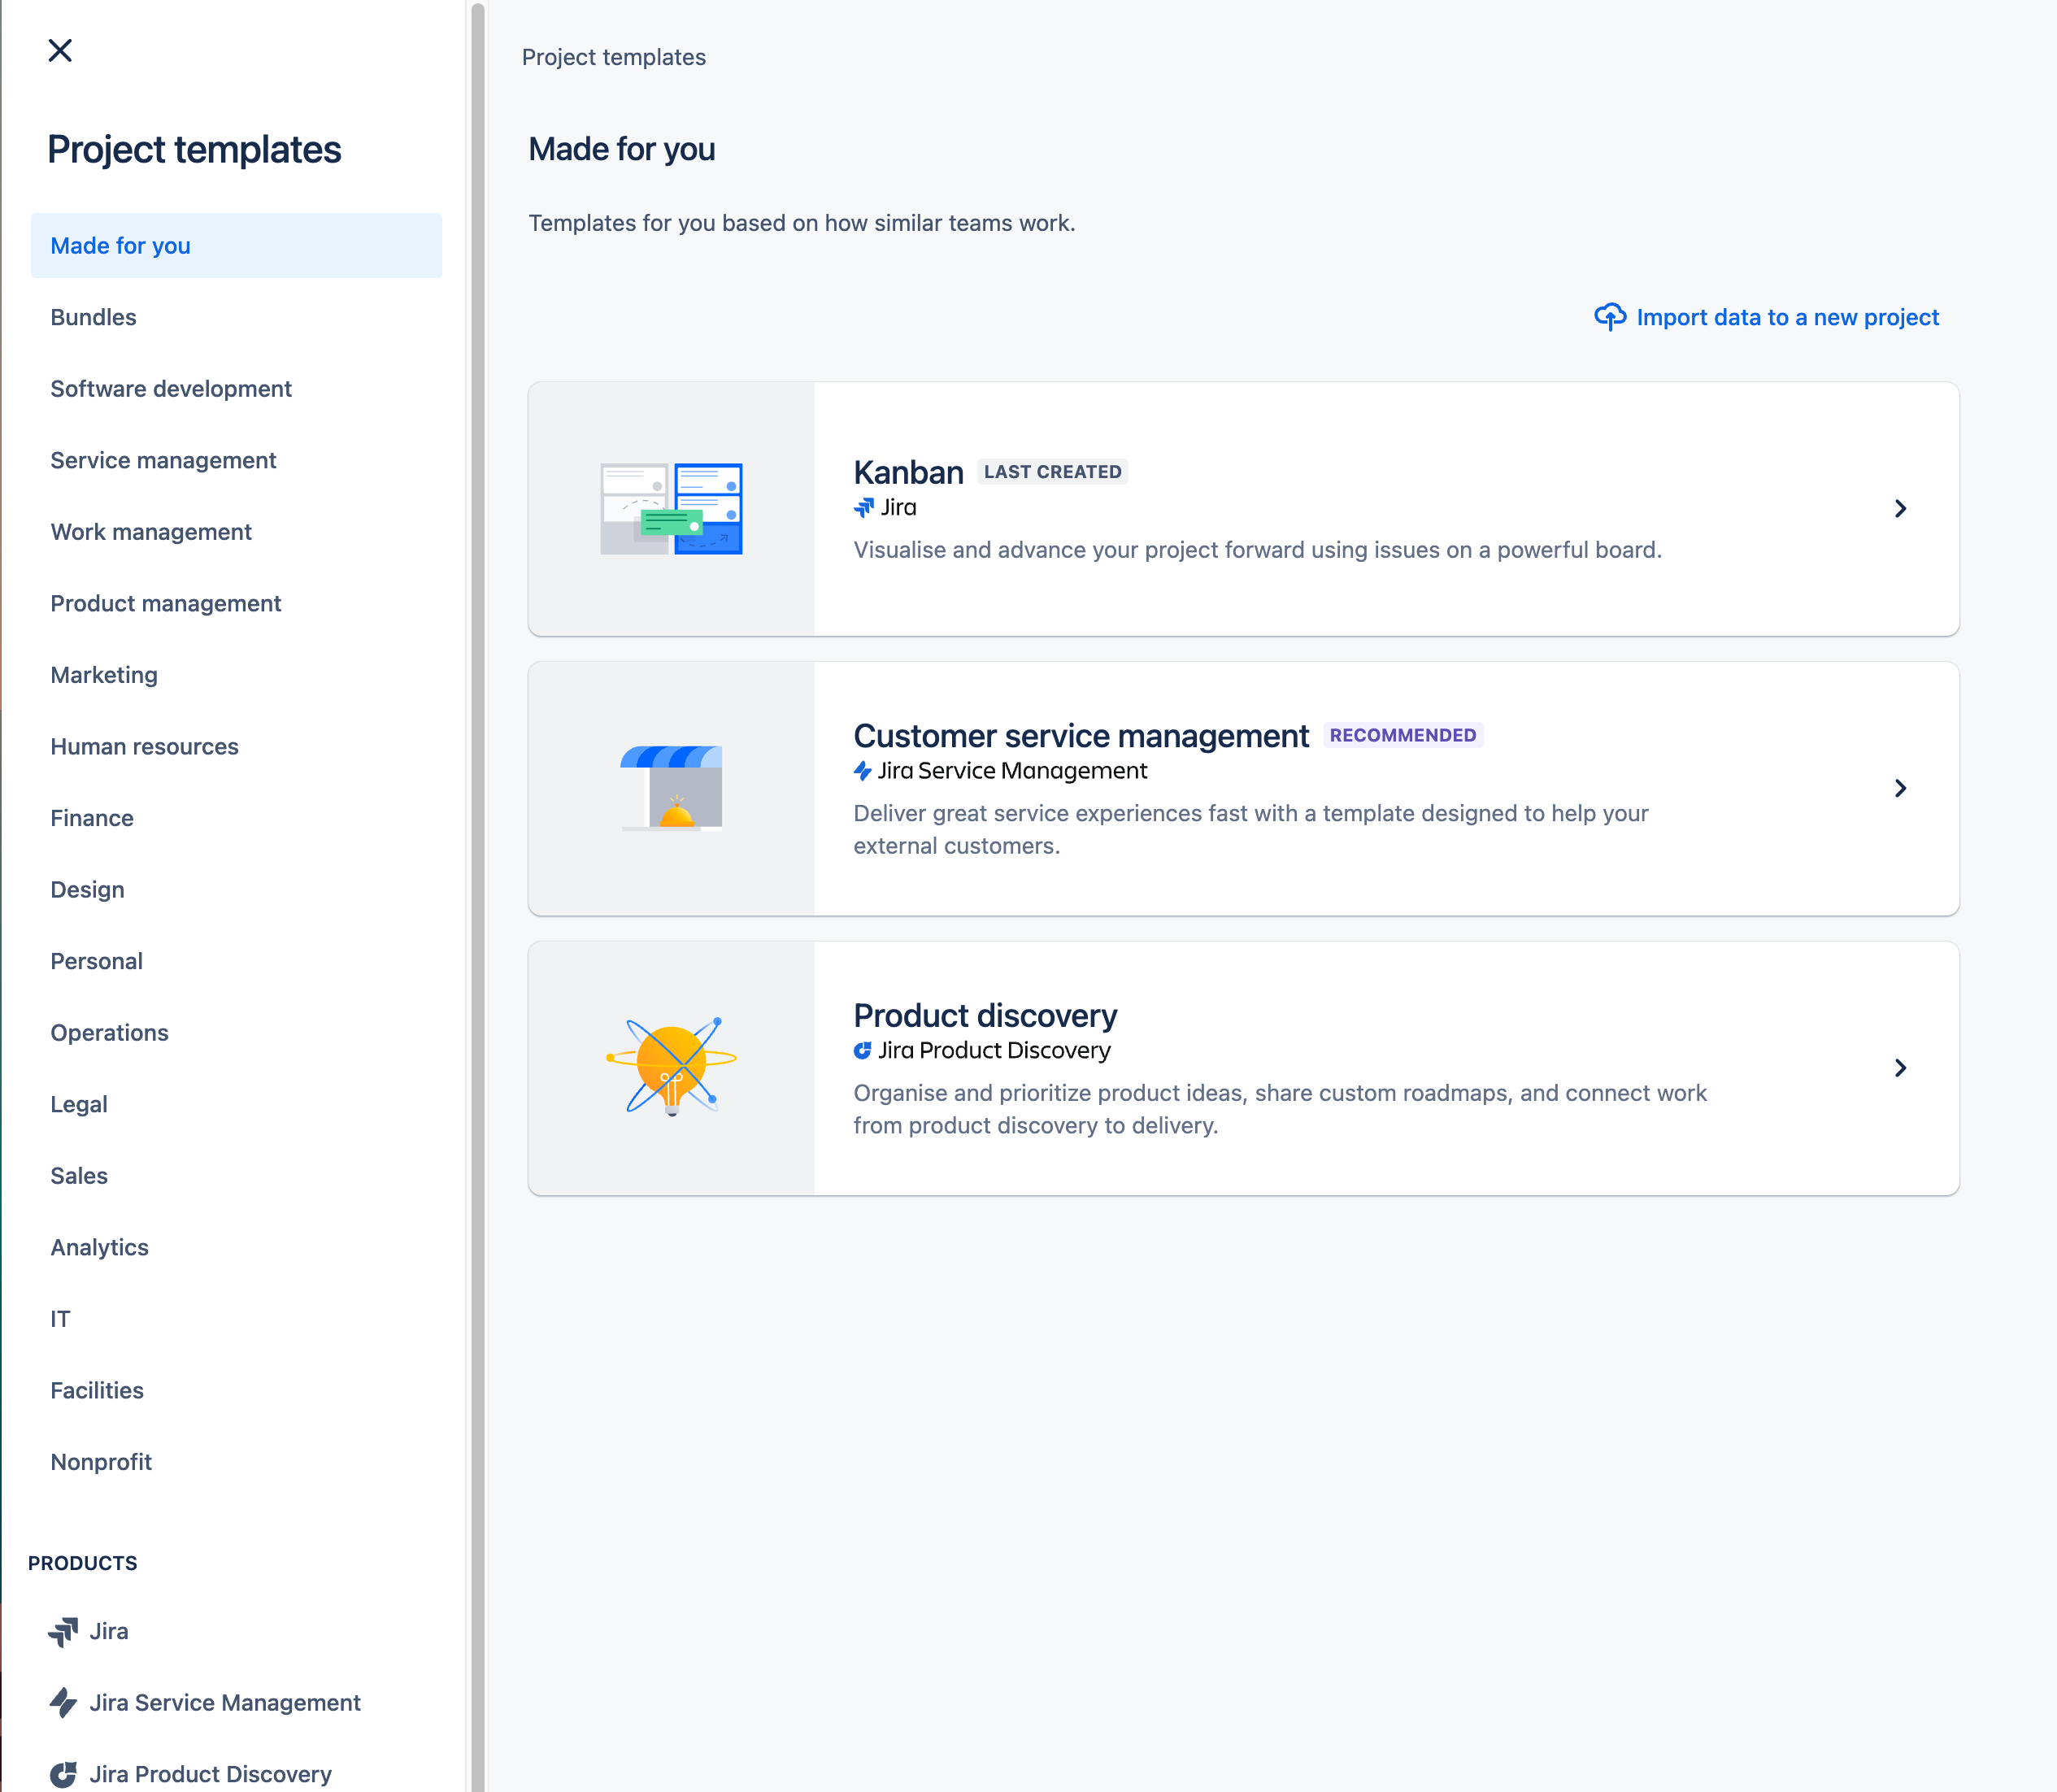This screenshot has width=2057, height=1792.
Task: Show Design templates
Action: 236,889
